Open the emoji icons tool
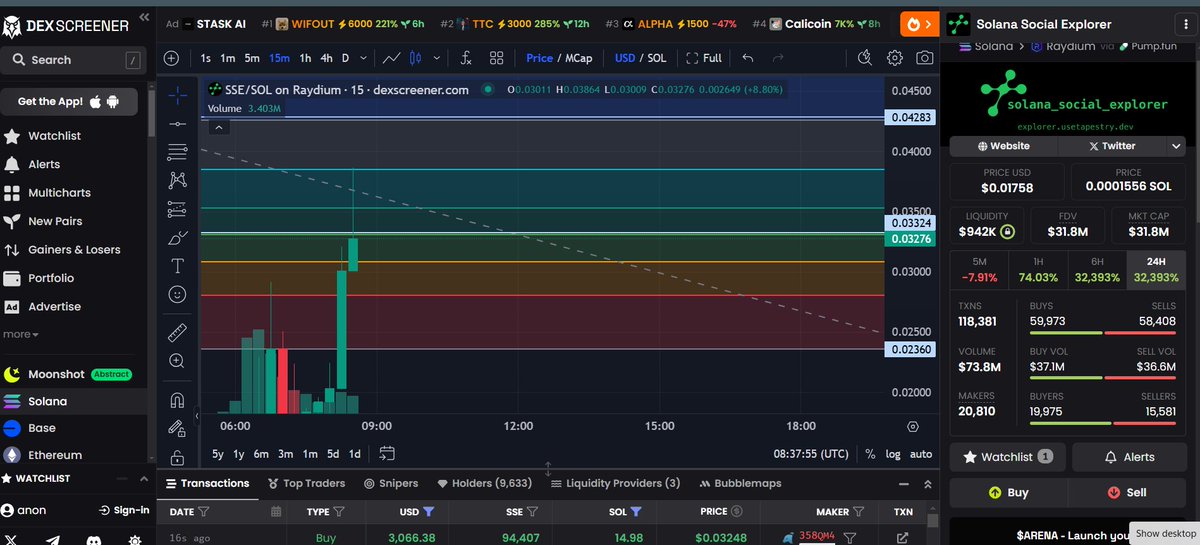The height and width of the screenshot is (545, 1200). coord(177,294)
